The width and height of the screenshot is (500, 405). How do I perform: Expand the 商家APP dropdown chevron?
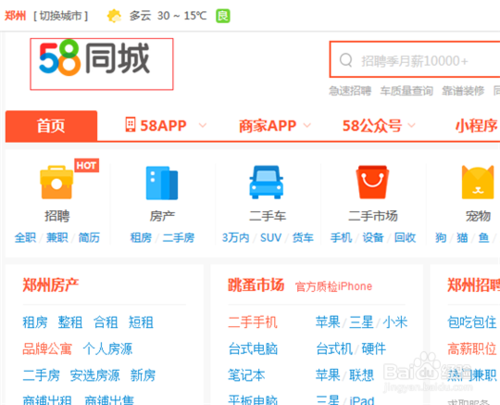pos(307,125)
